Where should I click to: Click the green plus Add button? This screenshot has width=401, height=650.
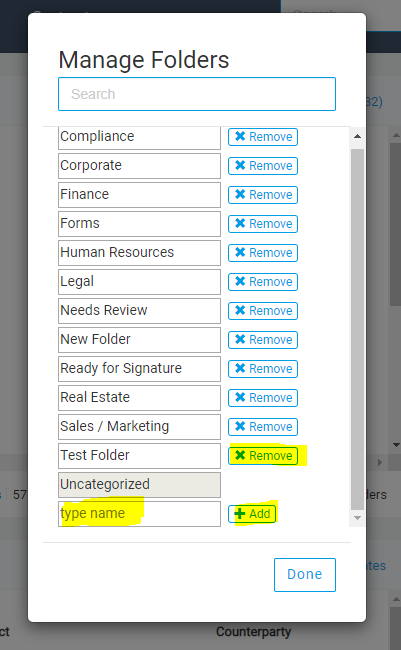coord(252,514)
